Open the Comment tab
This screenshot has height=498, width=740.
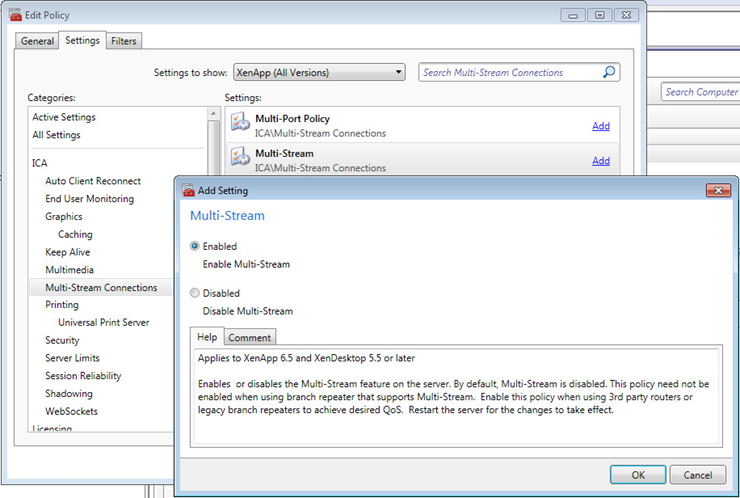250,338
